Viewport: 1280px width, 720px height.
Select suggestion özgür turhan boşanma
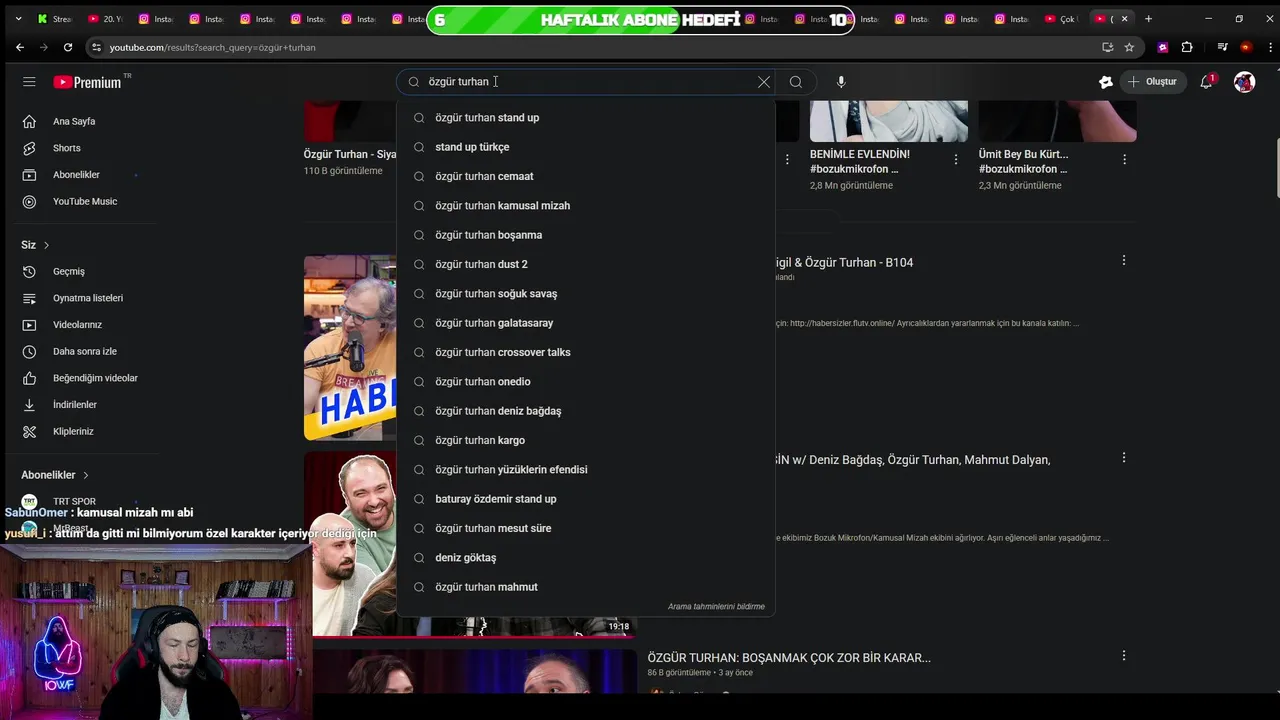coord(585,235)
